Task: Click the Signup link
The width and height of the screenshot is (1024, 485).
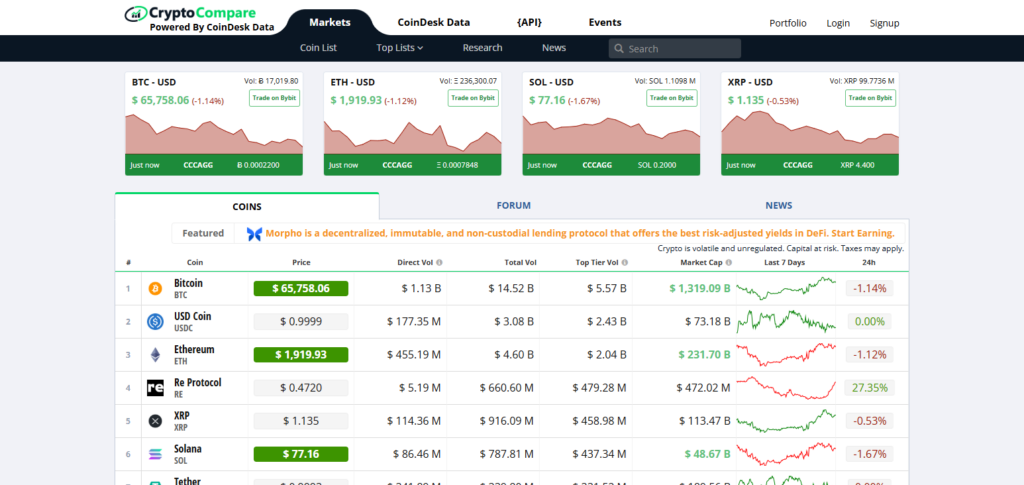Action: pyautogui.click(x=884, y=23)
